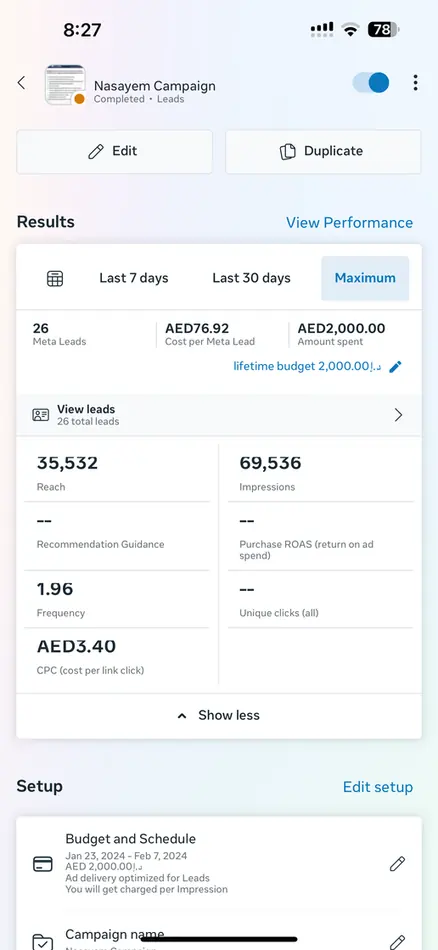Tap the Unique clicks (all) label
Viewport: 438px width, 950px height.
pos(279,613)
